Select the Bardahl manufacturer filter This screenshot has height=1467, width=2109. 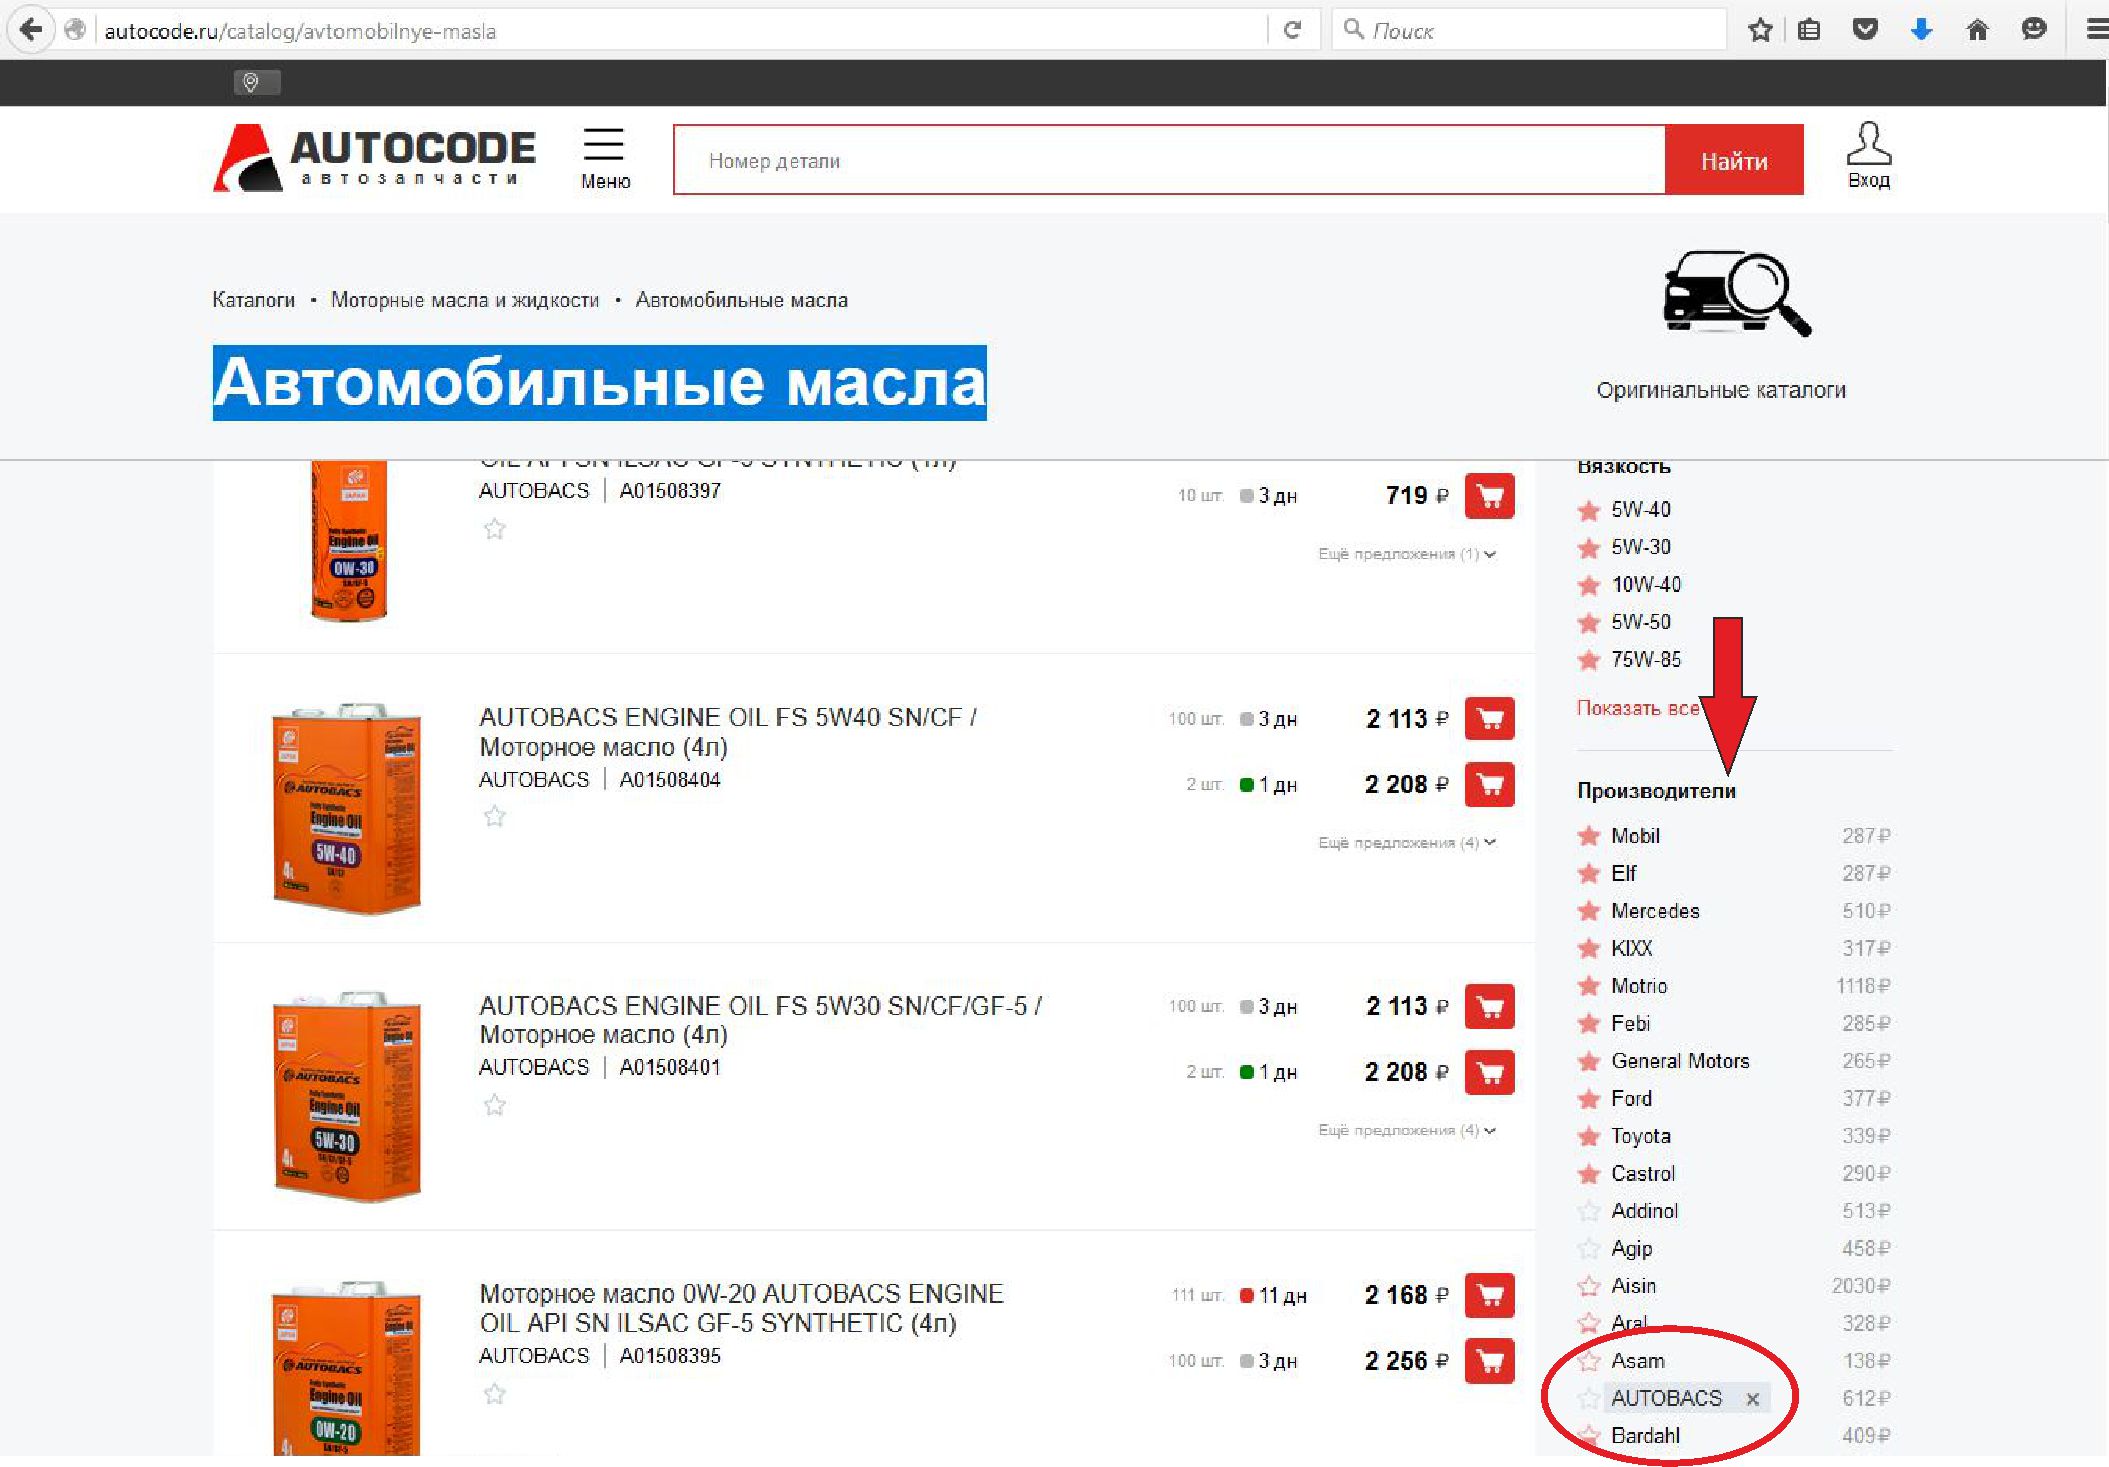pos(1645,1436)
